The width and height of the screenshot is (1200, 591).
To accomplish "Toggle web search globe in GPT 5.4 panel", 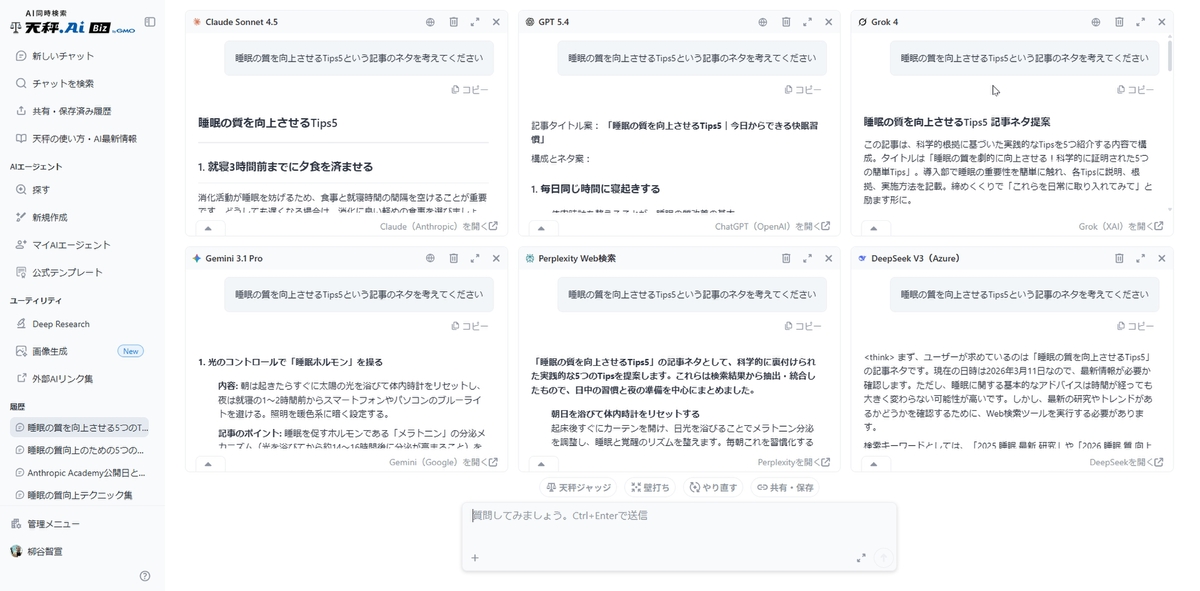I will coord(763,22).
